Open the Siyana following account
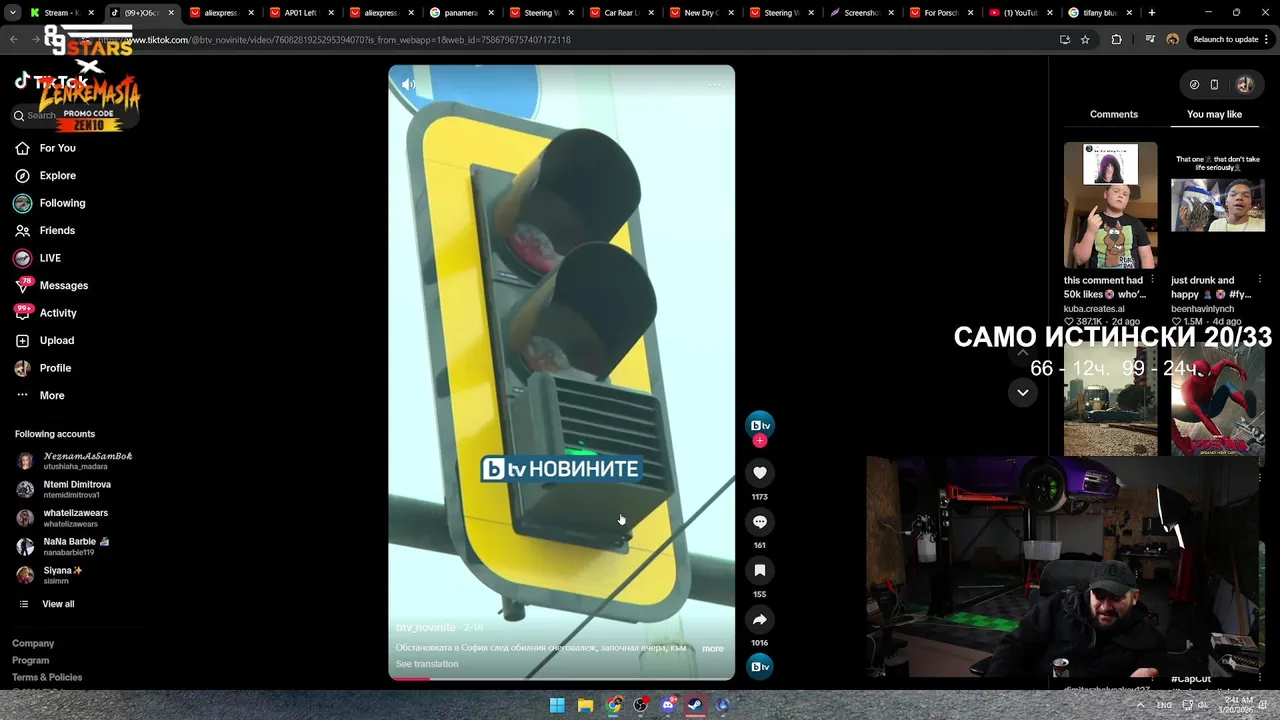 click(49, 575)
